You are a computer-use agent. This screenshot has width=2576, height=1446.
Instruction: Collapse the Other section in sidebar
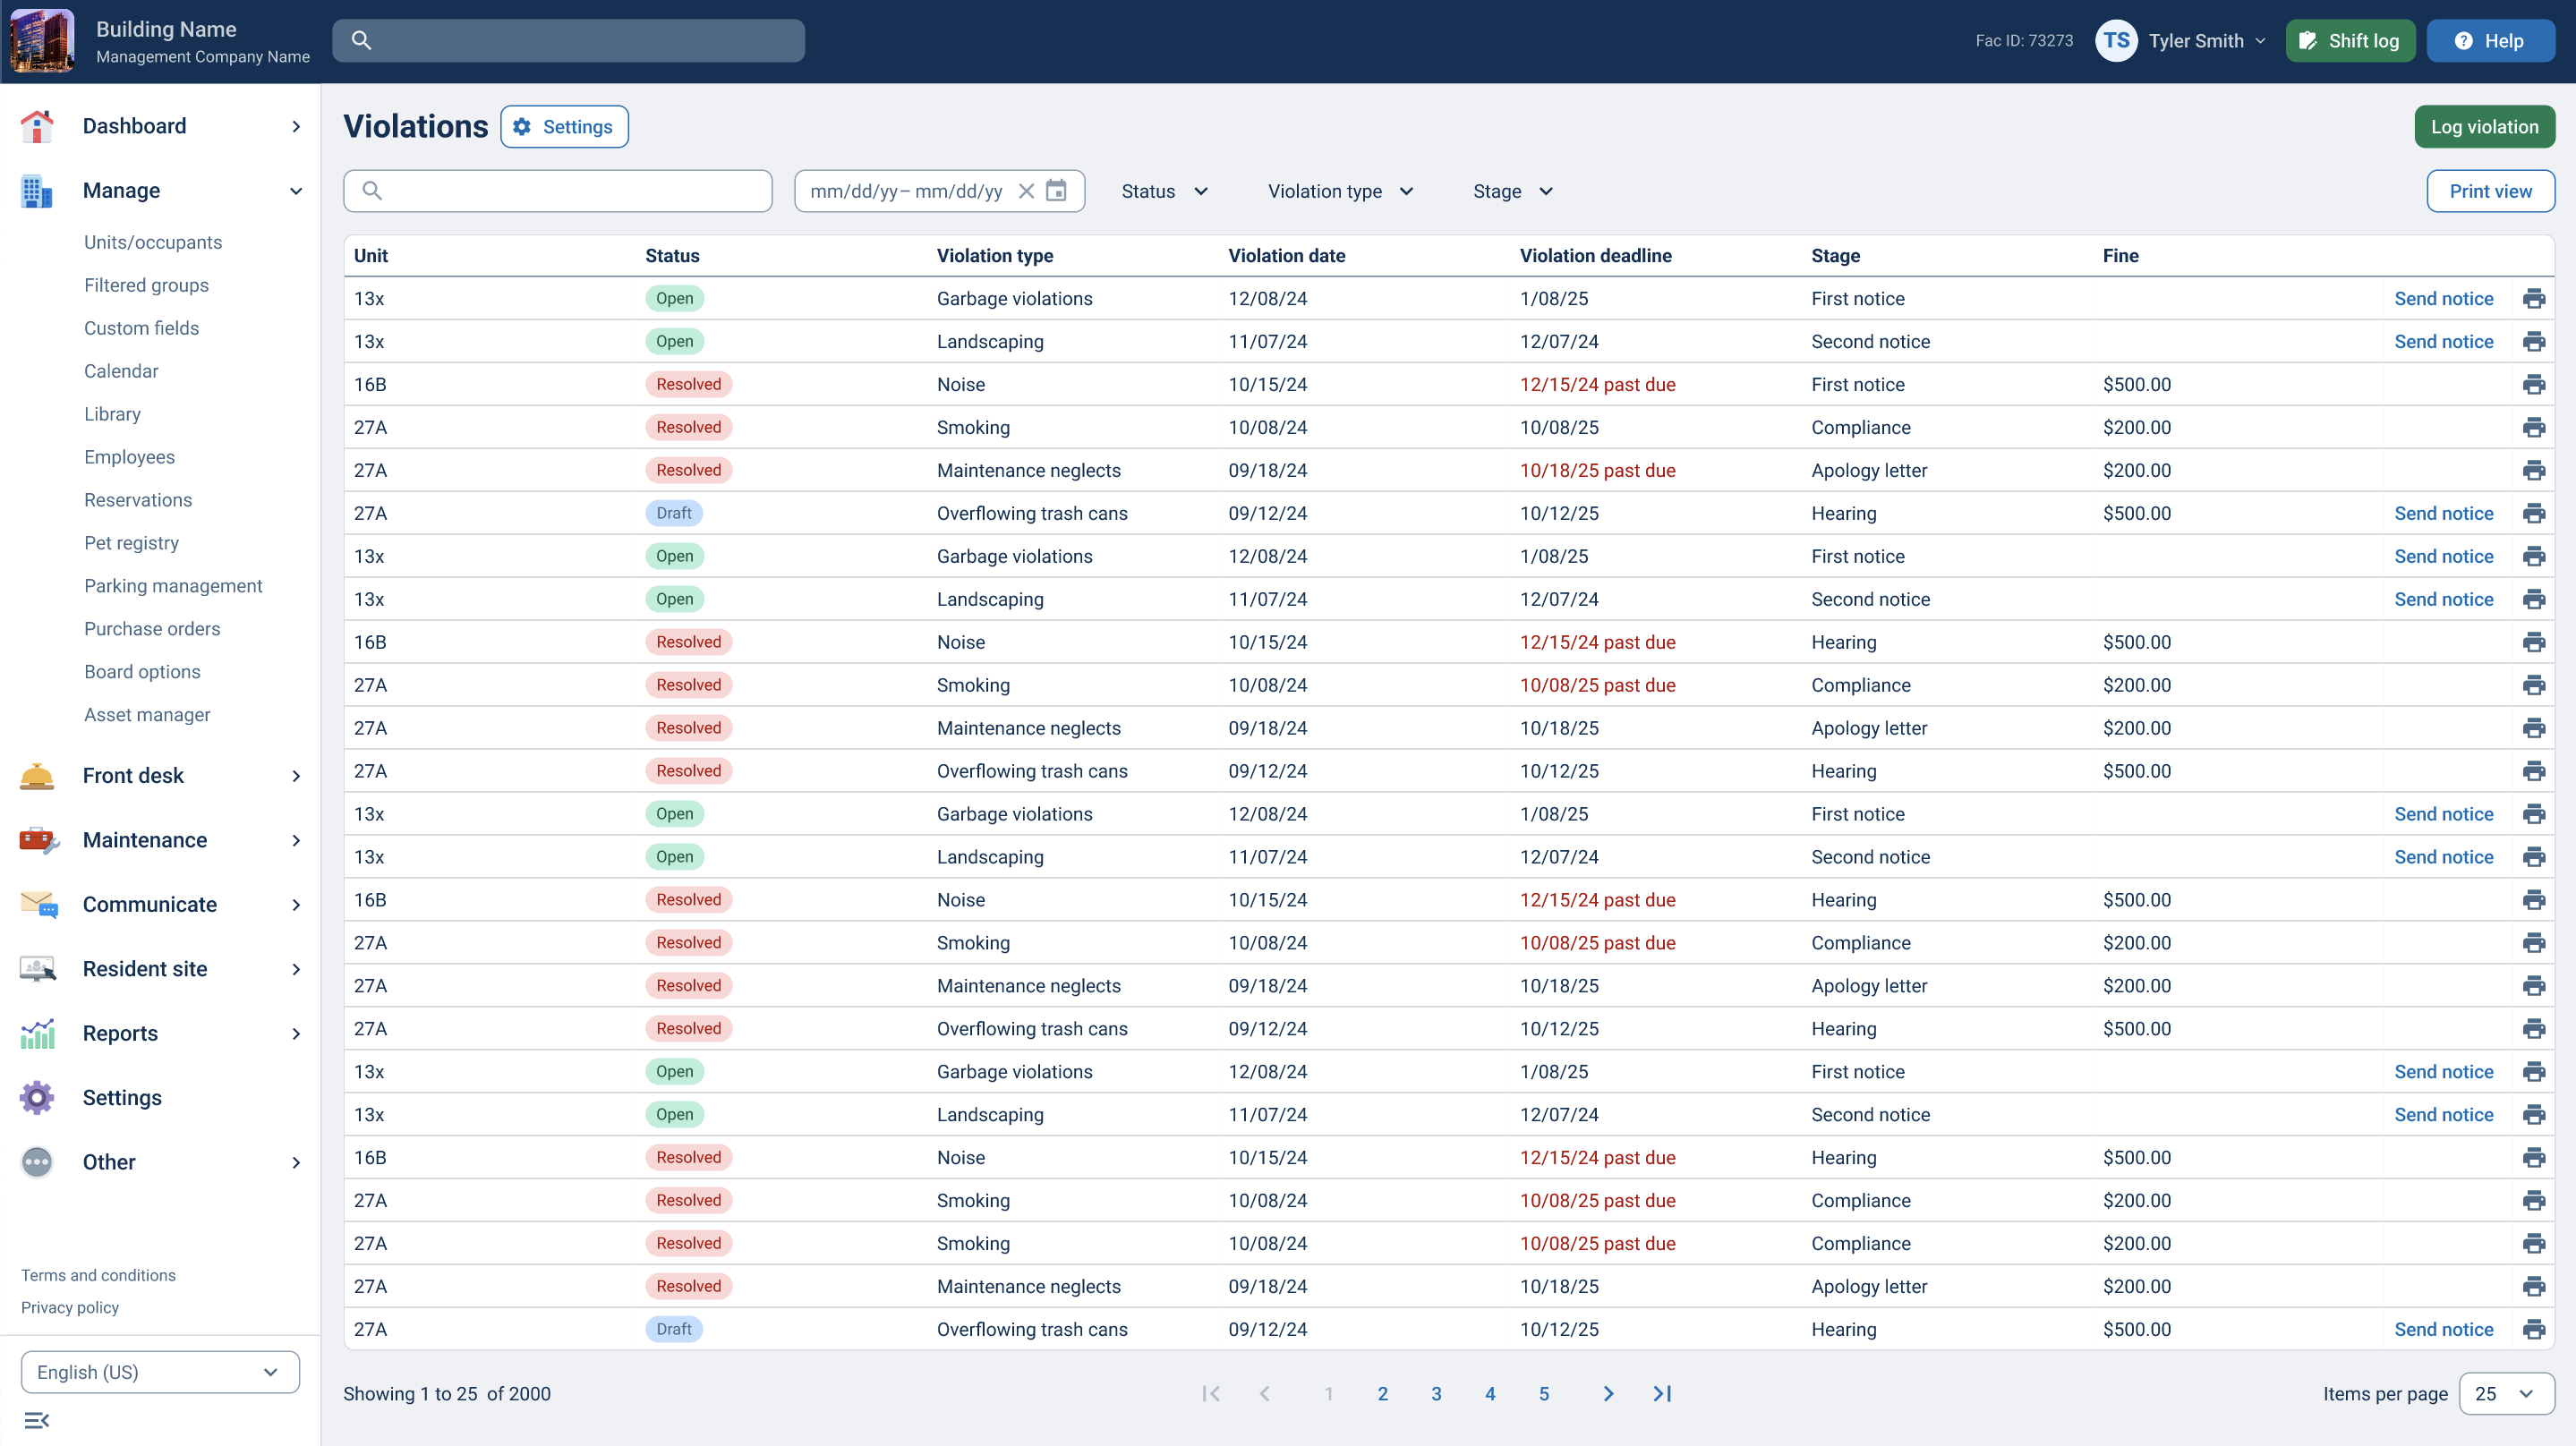(x=296, y=1162)
